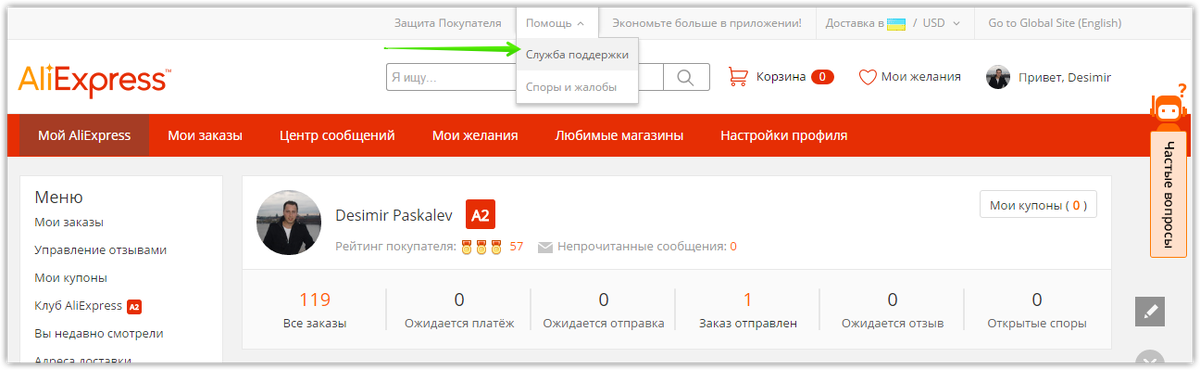Open Вы недавно смотрели in the sidebar
This screenshot has height=370, width=1200.
(x=98, y=334)
